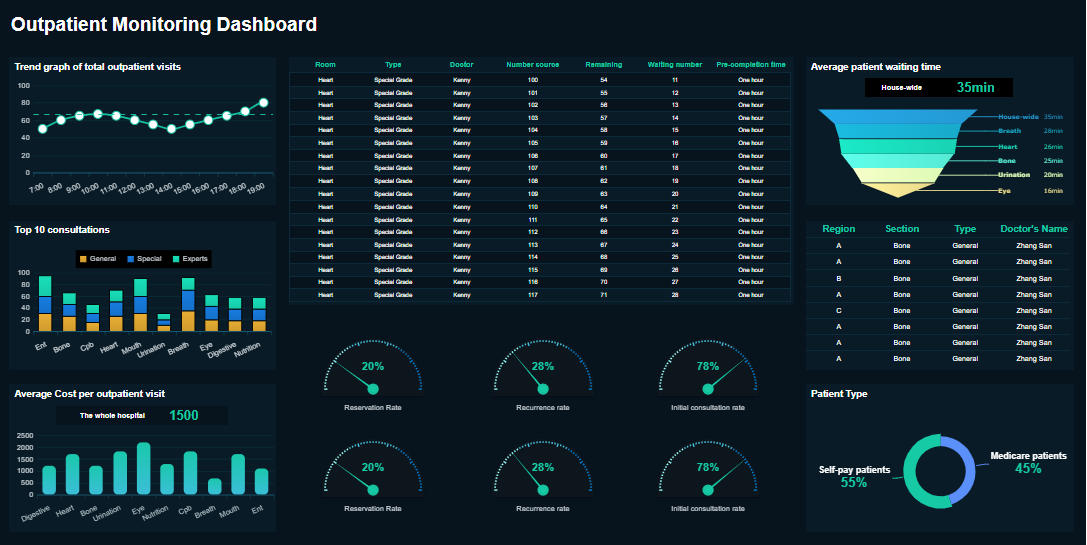Click the 'Patient Type' panel heading
1087x545 pixels.
(839, 393)
